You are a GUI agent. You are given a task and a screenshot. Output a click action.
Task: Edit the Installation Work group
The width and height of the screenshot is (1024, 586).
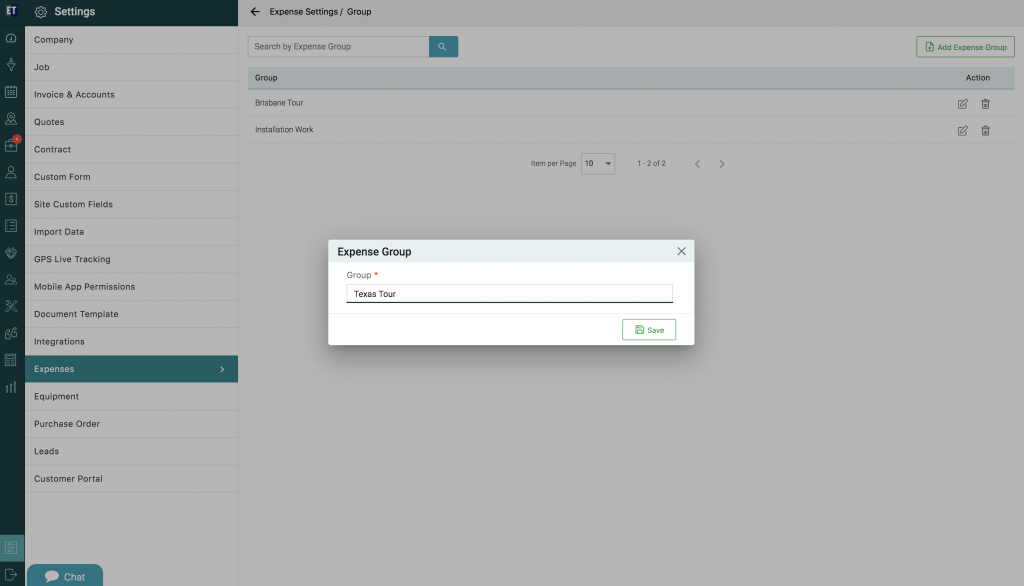click(x=963, y=131)
